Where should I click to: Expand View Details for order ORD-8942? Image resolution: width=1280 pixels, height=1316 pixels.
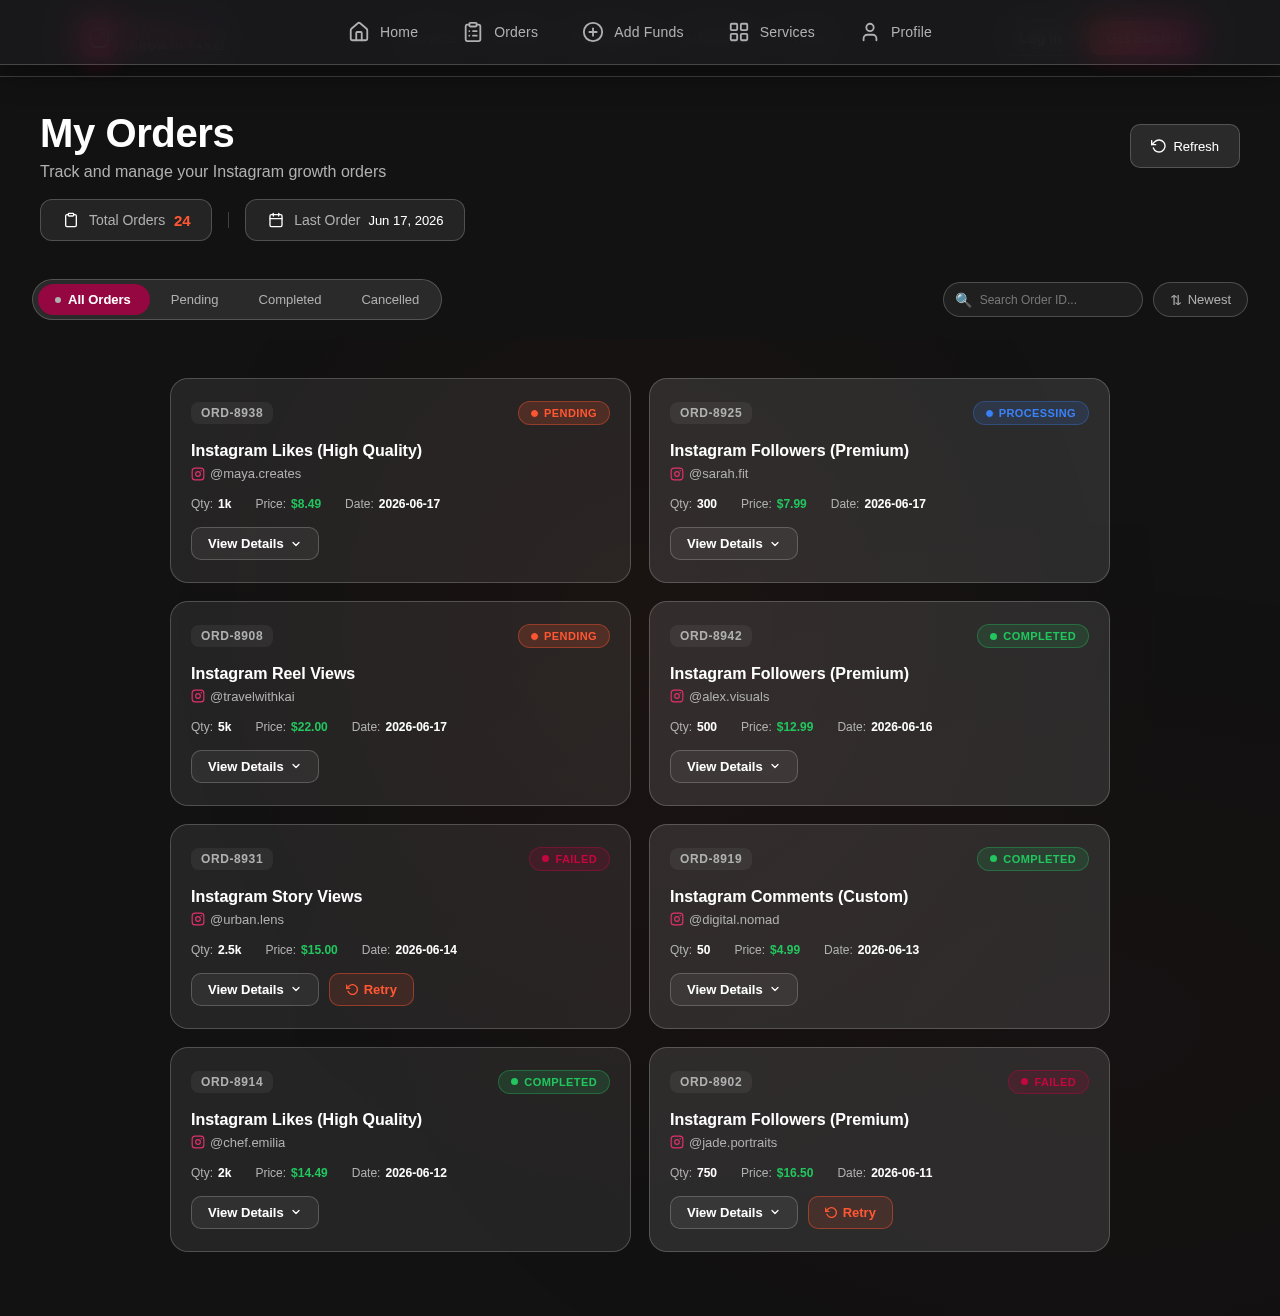click(x=734, y=767)
